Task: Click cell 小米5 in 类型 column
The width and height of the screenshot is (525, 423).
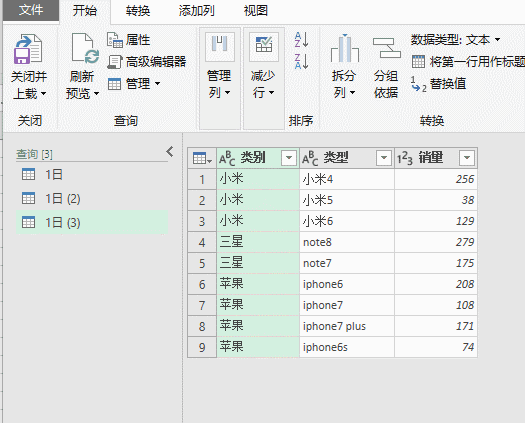Action: tap(347, 200)
